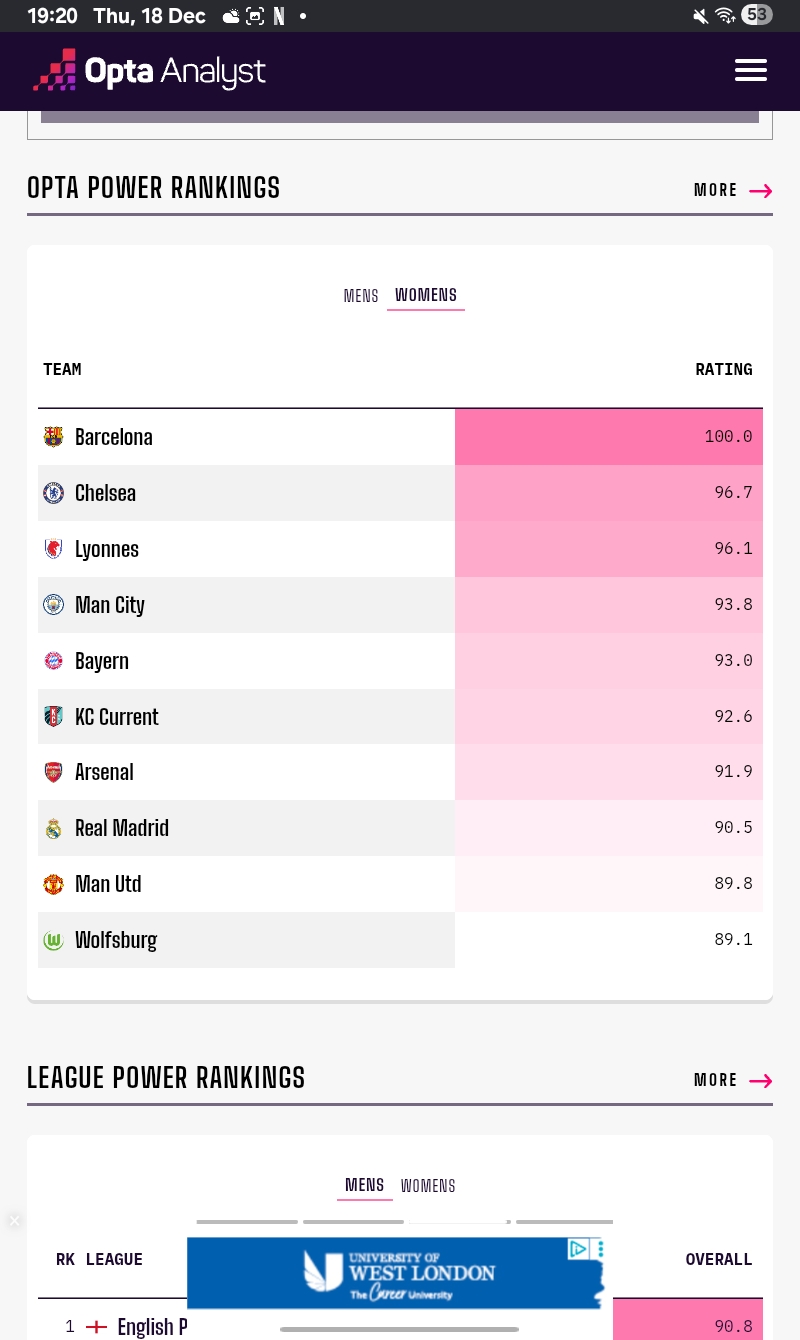Switch Opta Power Rankings to Mens tab

(361, 296)
